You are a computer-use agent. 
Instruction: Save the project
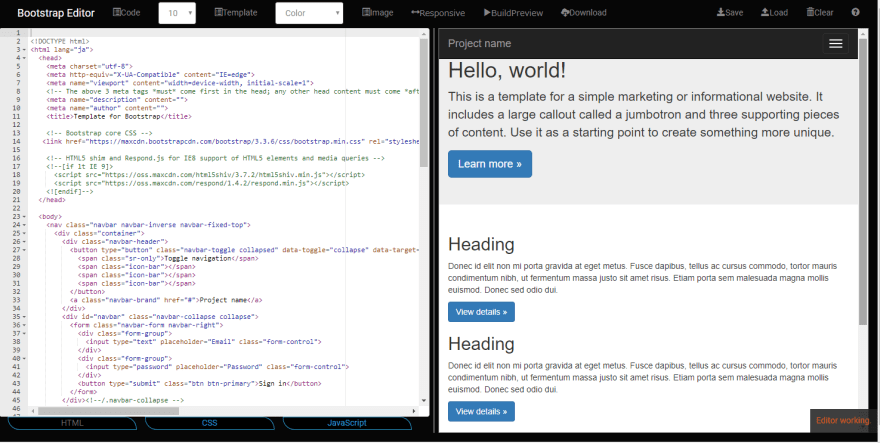point(730,12)
